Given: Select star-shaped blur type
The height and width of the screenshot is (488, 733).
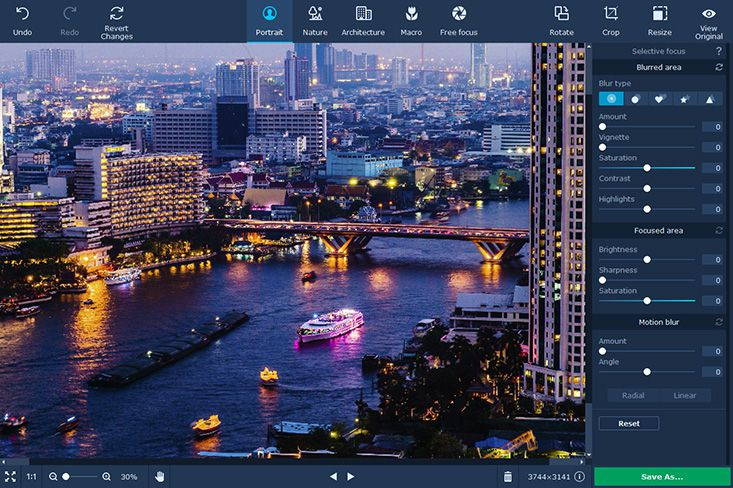Looking at the screenshot, I should coord(685,99).
